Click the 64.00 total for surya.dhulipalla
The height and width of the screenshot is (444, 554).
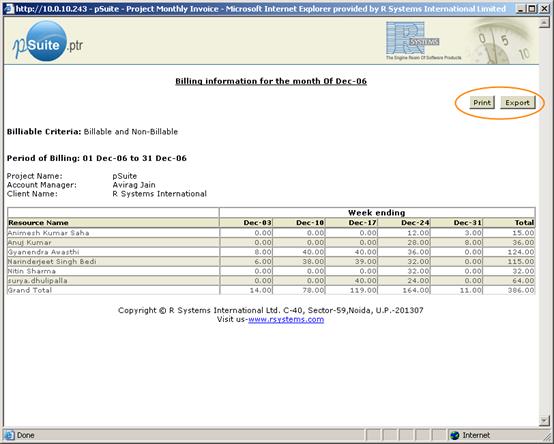523,281
